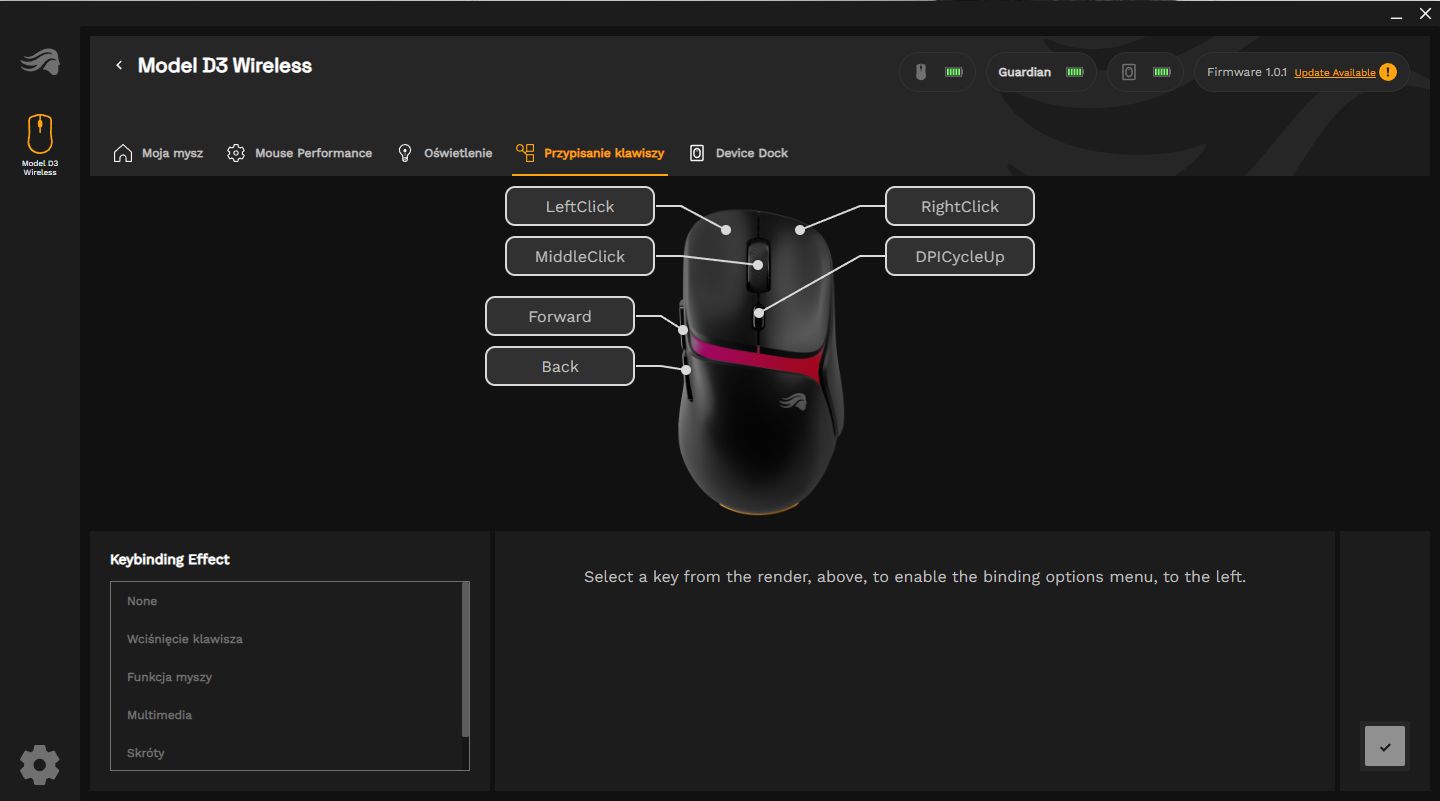Open the Update Available link
This screenshot has height=801, width=1440.
tap(1334, 73)
